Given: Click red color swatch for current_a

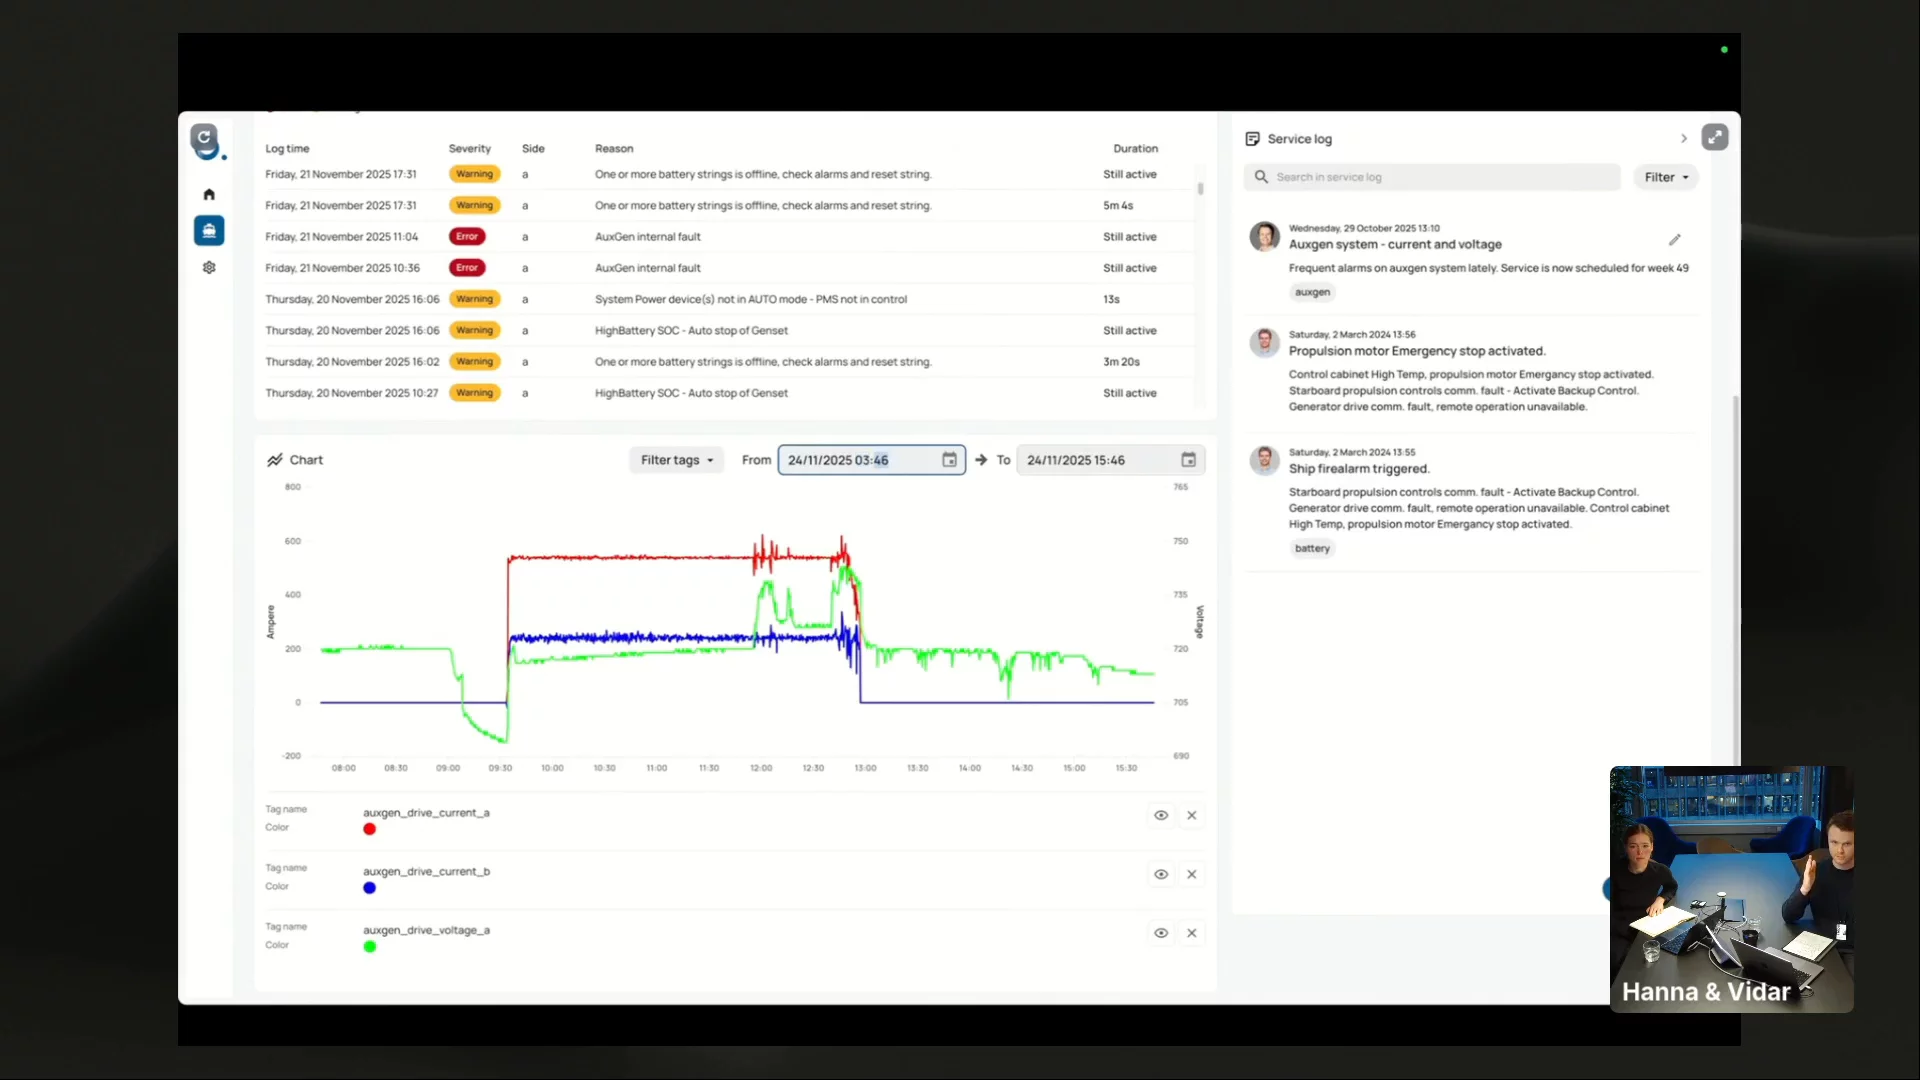Looking at the screenshot, I should click(370, 829).
